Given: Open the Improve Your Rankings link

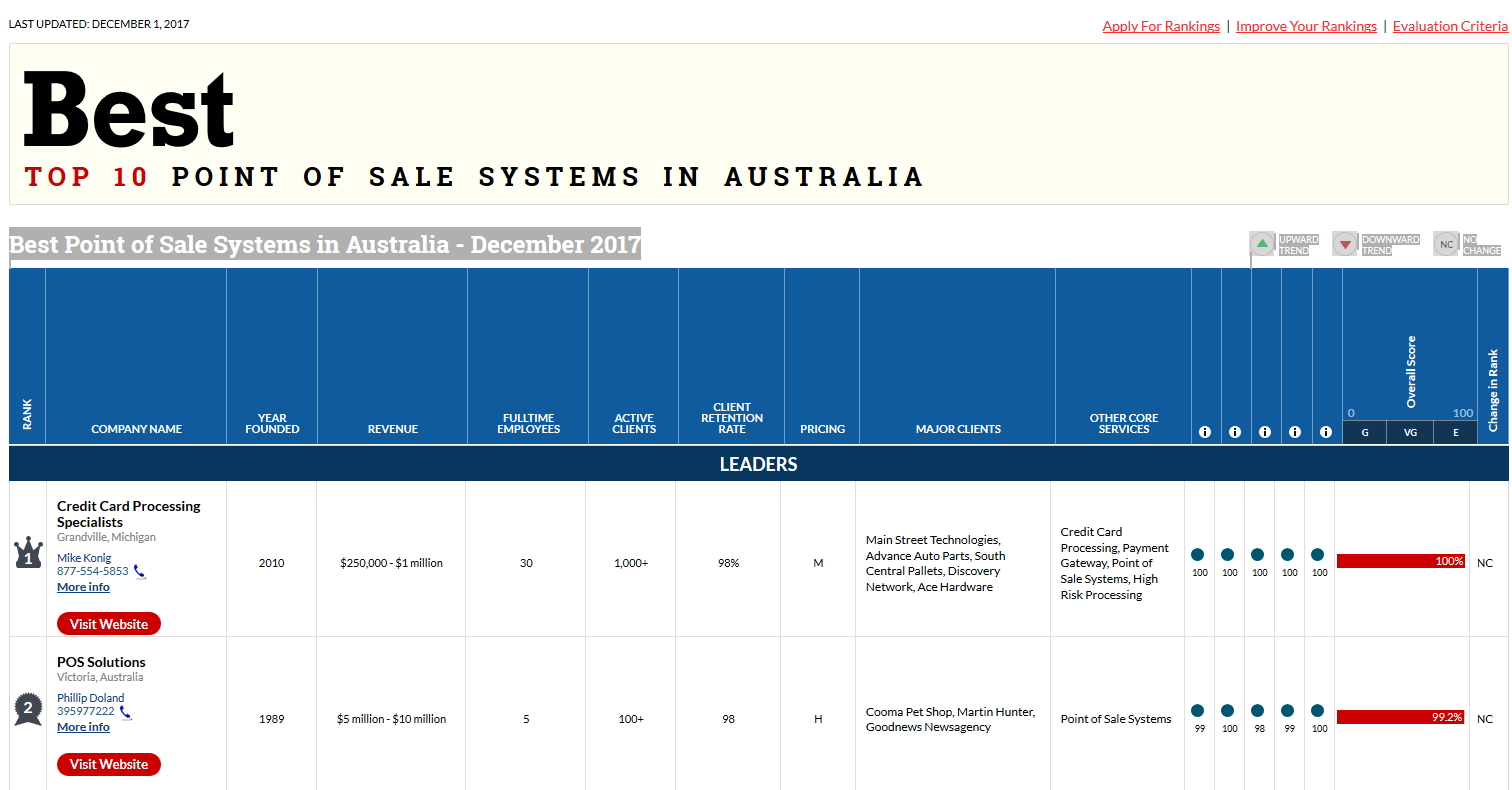Looking at the screenshot, I should click(1306, 26).
